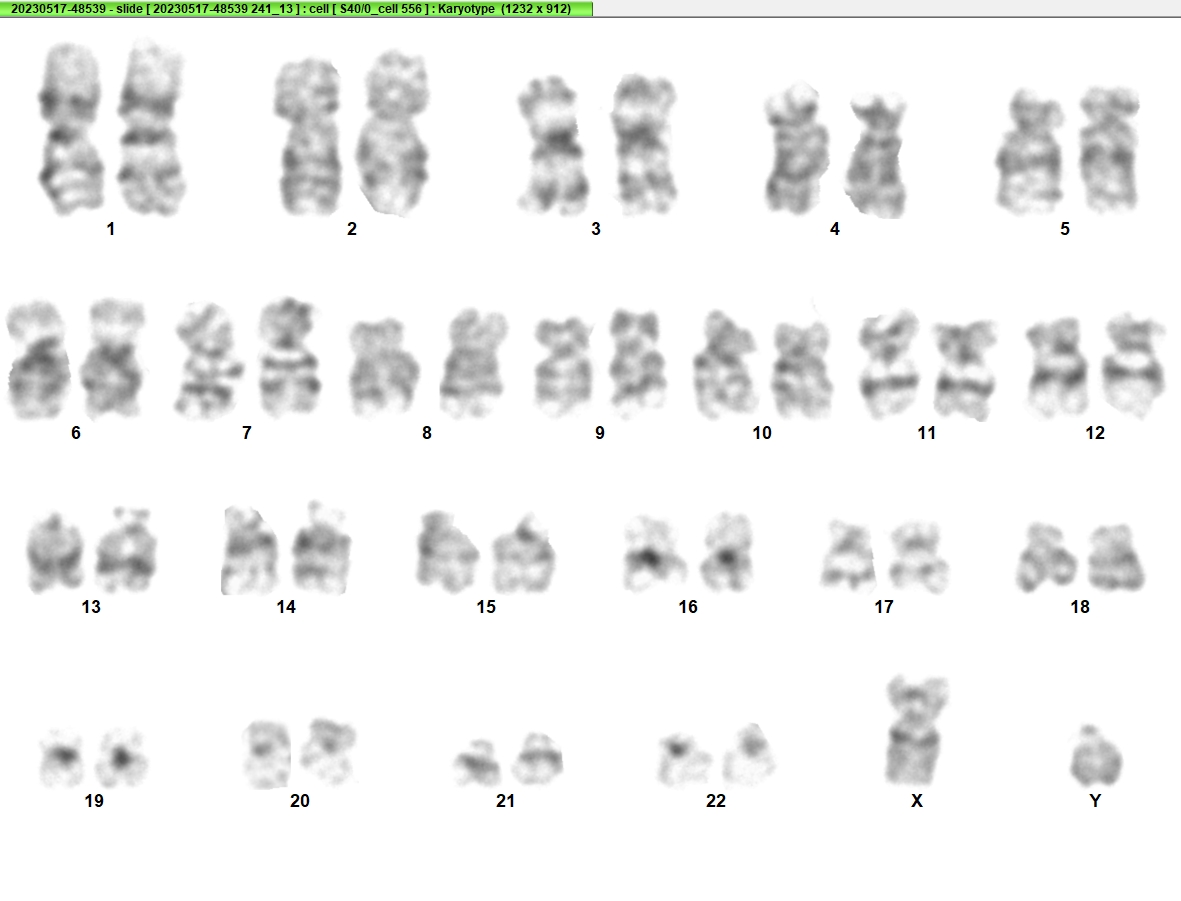Select the chromosome 14 pair image
Screen dimensions: 1181x901
[x=286, y=548]
